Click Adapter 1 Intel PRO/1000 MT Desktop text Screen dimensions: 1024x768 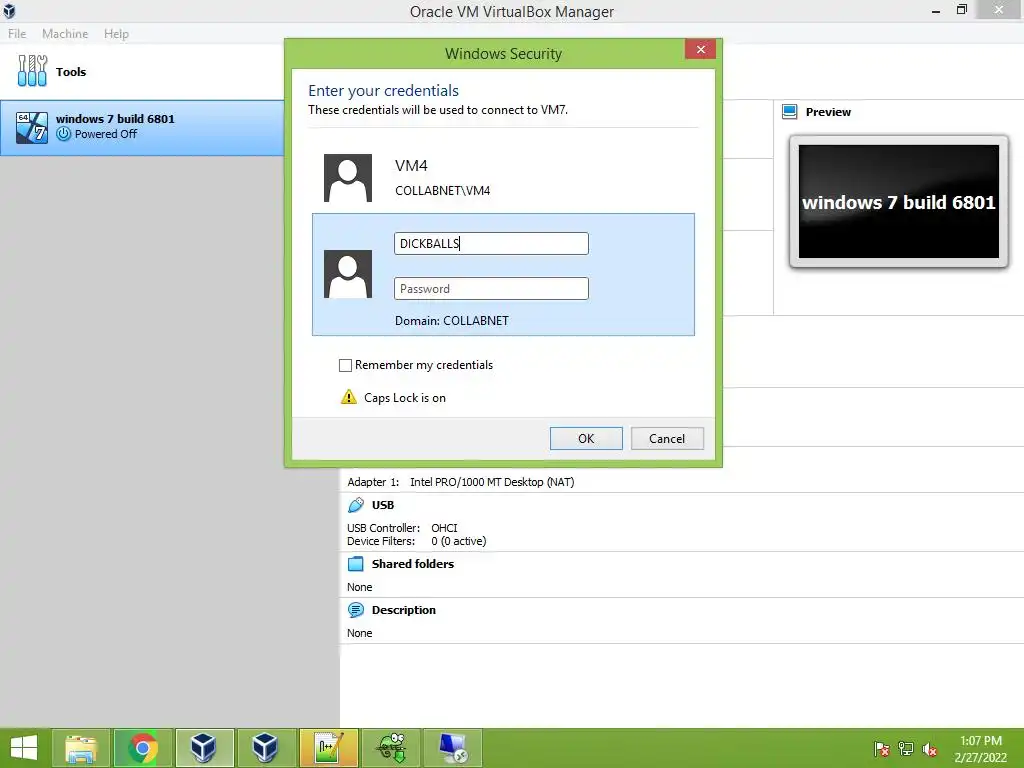[x=460, y=482]
